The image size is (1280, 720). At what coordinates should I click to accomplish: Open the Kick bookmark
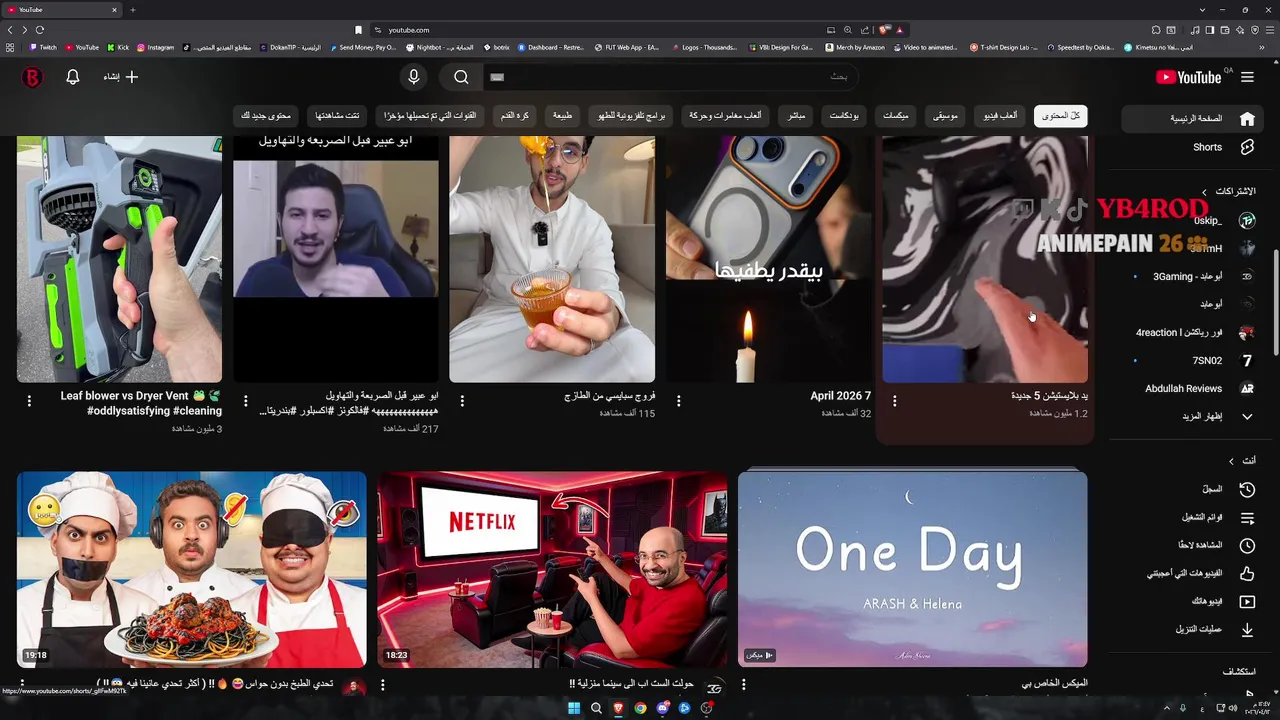(118, 47)
